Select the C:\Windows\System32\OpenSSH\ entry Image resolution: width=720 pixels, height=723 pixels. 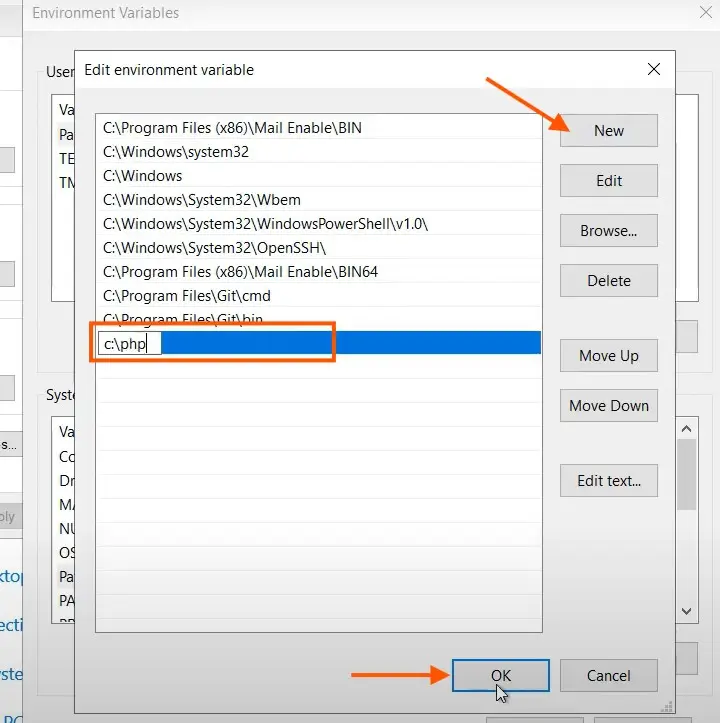coord(319,248)
